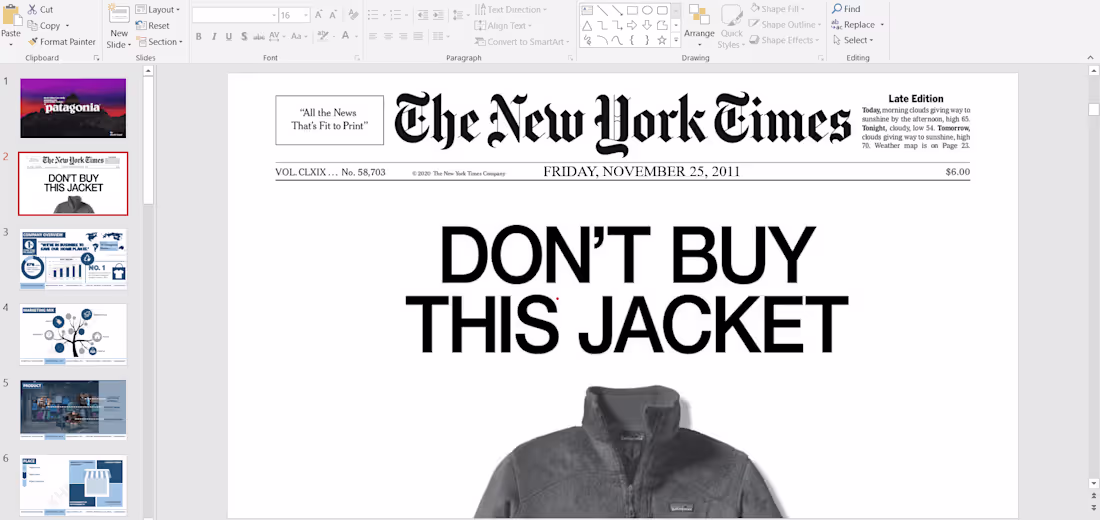The image size is (1100, 520).
Task: Decrease list indent level
Action: tap(422, 15)
